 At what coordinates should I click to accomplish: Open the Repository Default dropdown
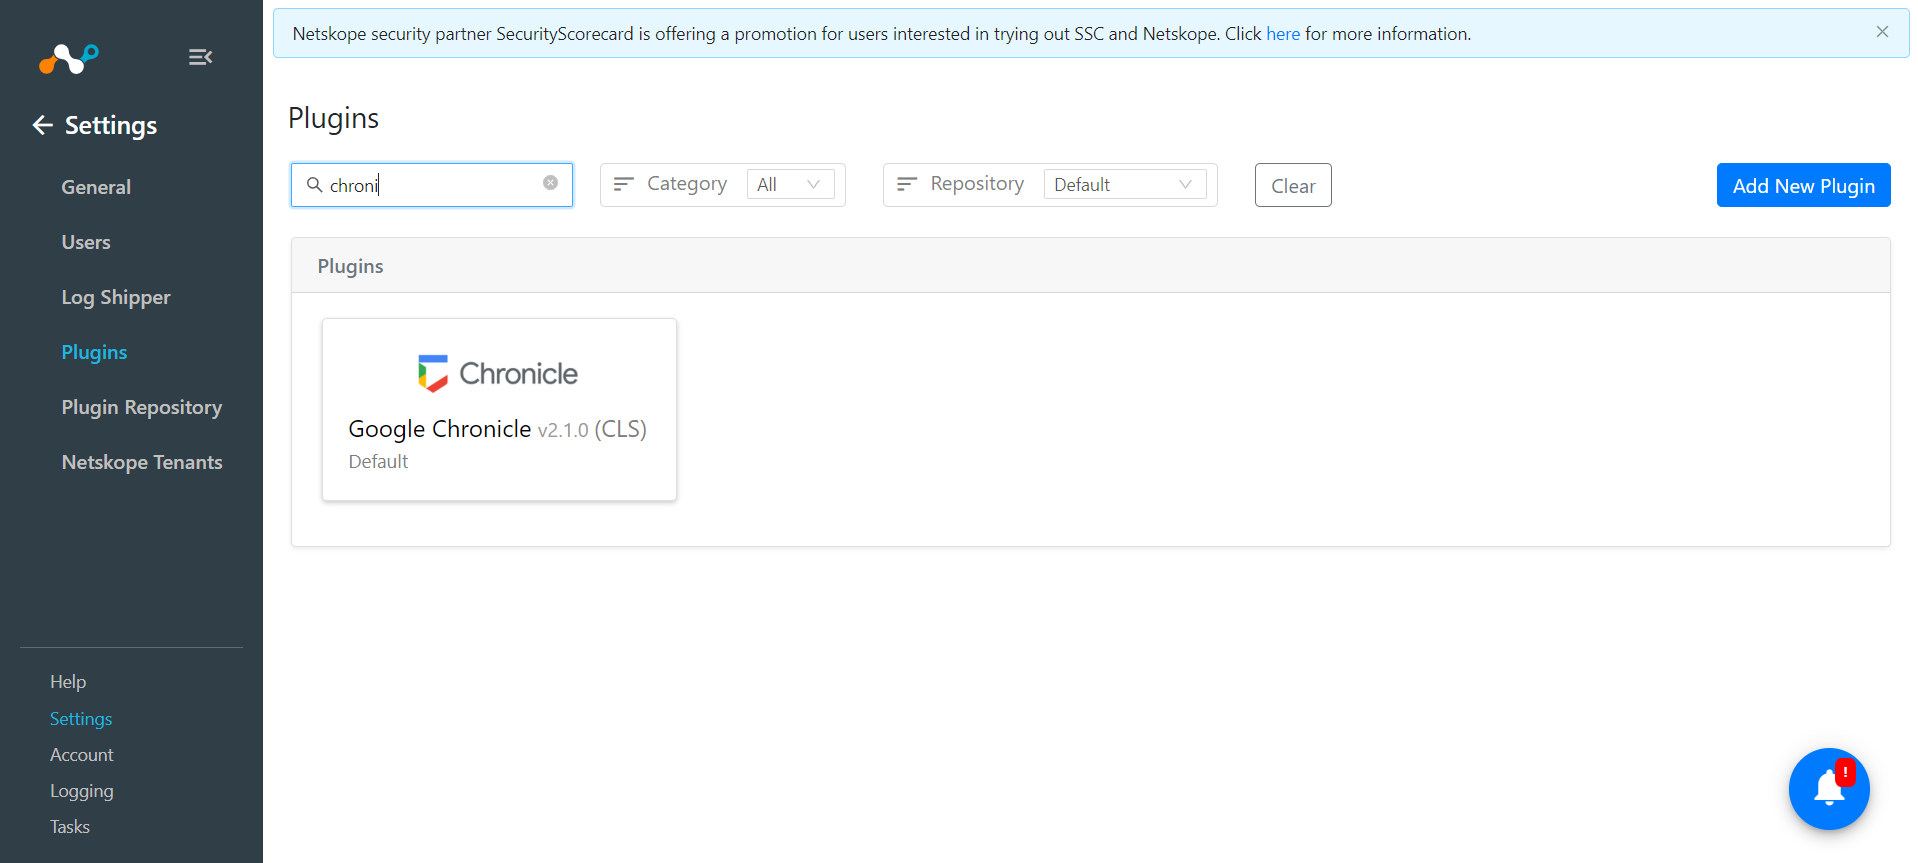tap(1125, 184)
